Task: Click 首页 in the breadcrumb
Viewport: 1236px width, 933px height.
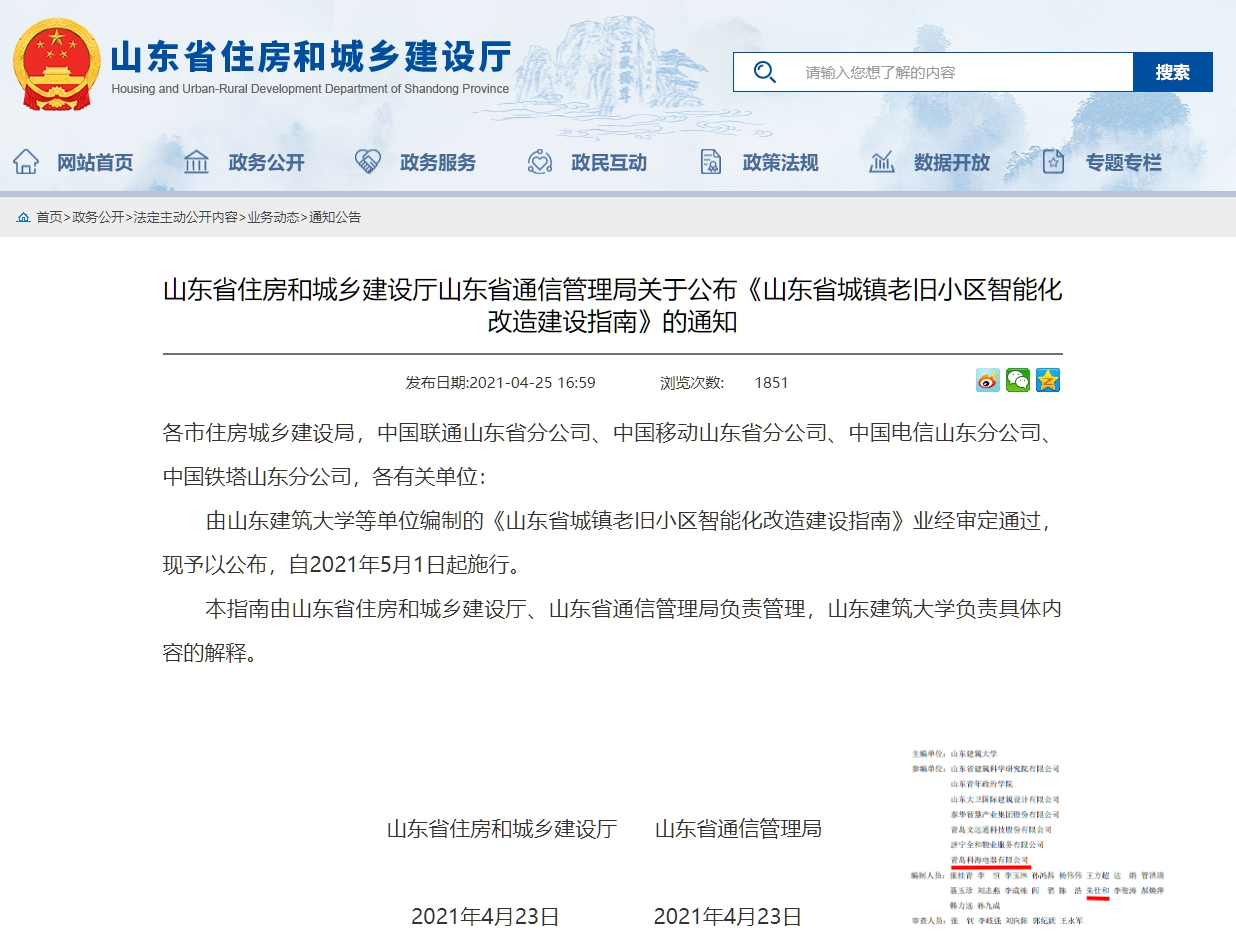Action: pyautogui.click(x=49, y=217)
